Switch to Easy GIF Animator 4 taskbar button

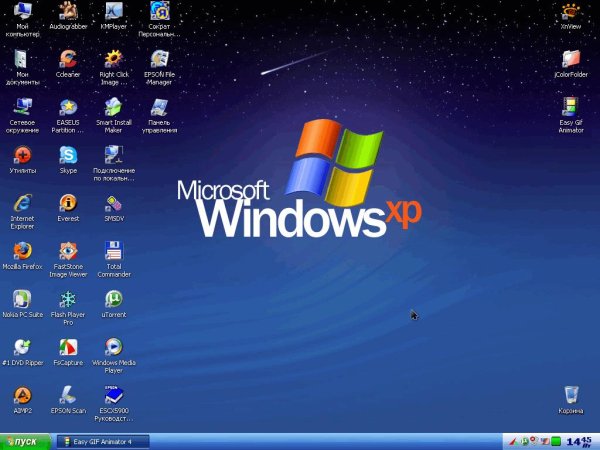(x=103, y=442)
